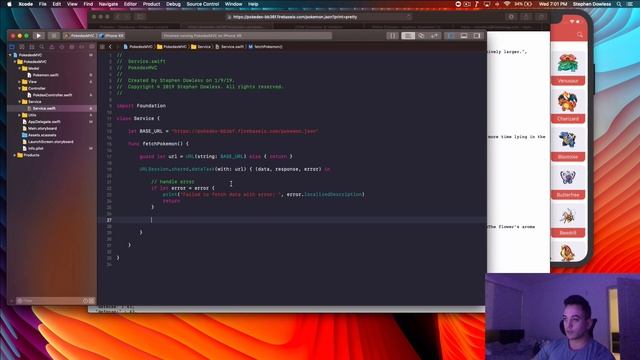
Task: Open the Navigate menu
Action: click(x=108, y=4)
